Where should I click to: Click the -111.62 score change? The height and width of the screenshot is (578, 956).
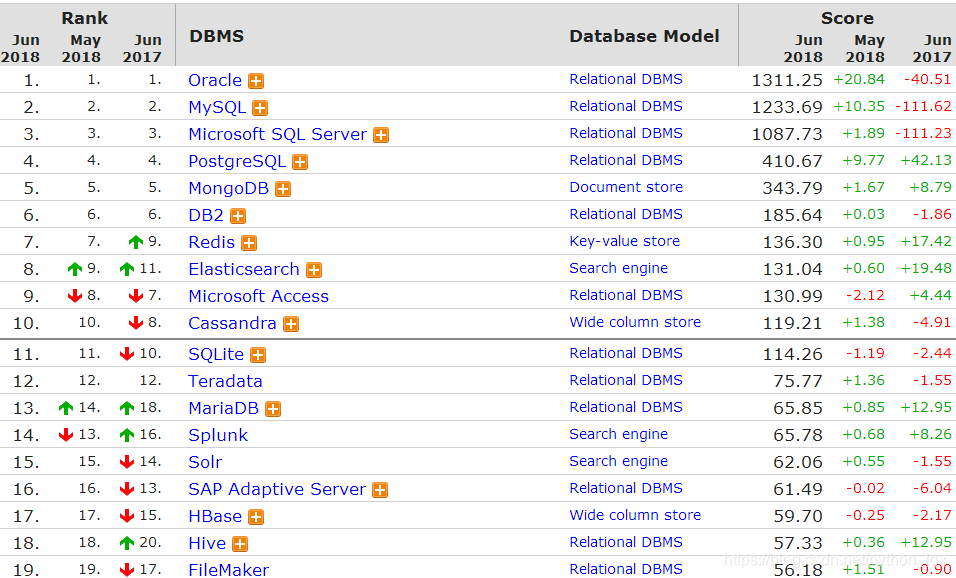(922, 107)
